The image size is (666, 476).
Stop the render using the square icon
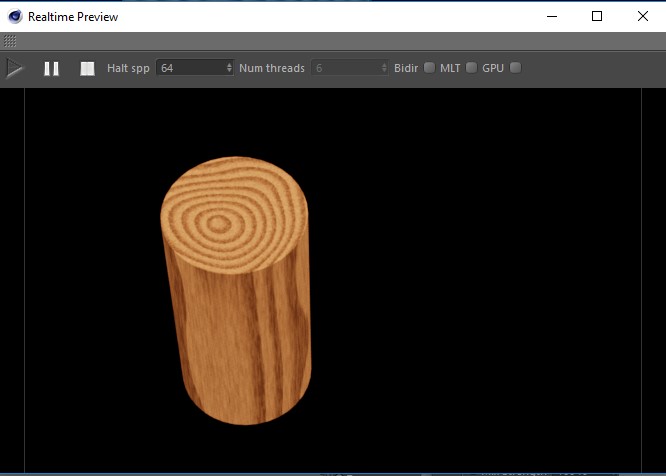pos(88,68)
